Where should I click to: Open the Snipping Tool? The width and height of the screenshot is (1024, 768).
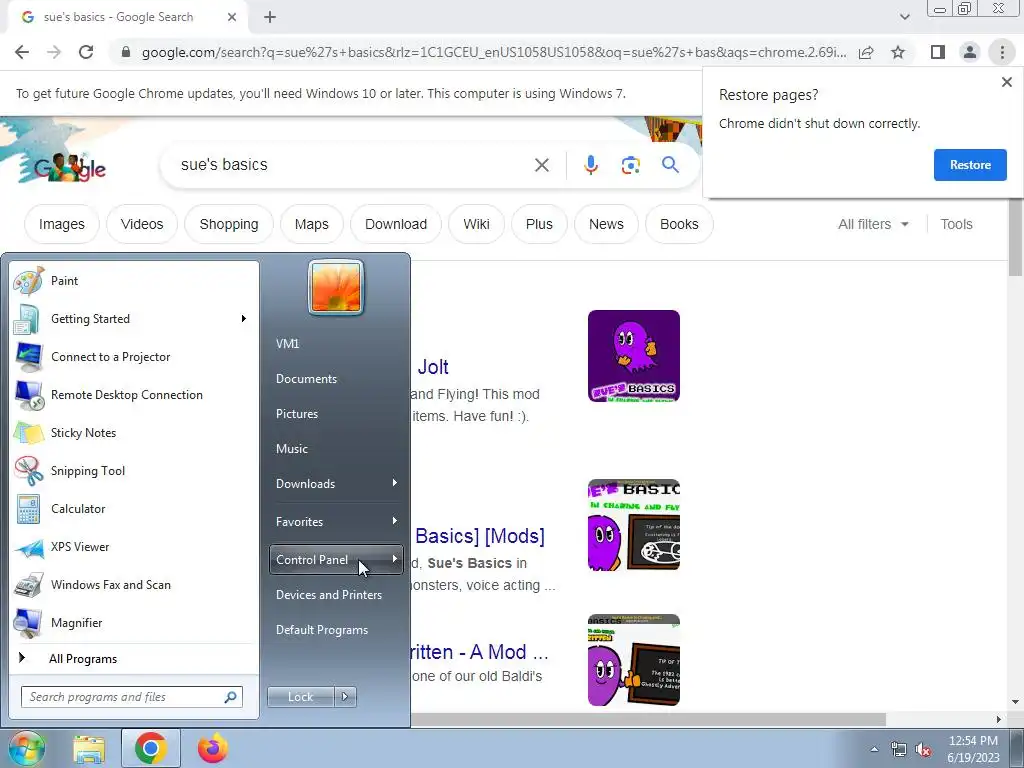point(134,470)
